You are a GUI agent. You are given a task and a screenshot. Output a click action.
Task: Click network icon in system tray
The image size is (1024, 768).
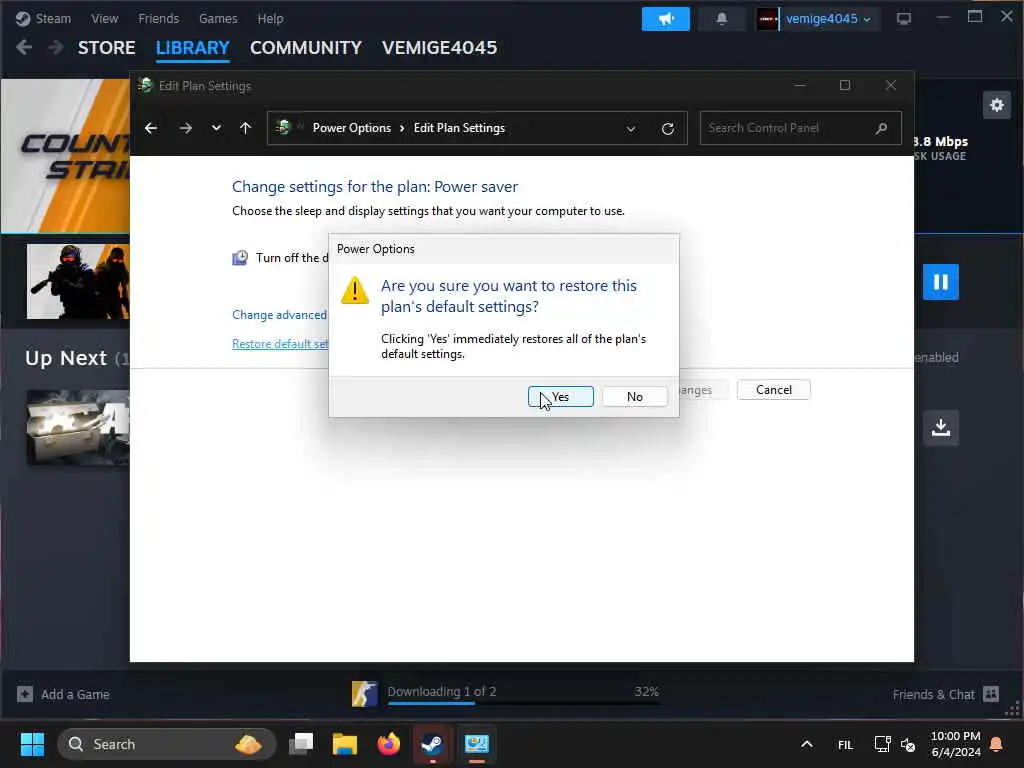882,744
